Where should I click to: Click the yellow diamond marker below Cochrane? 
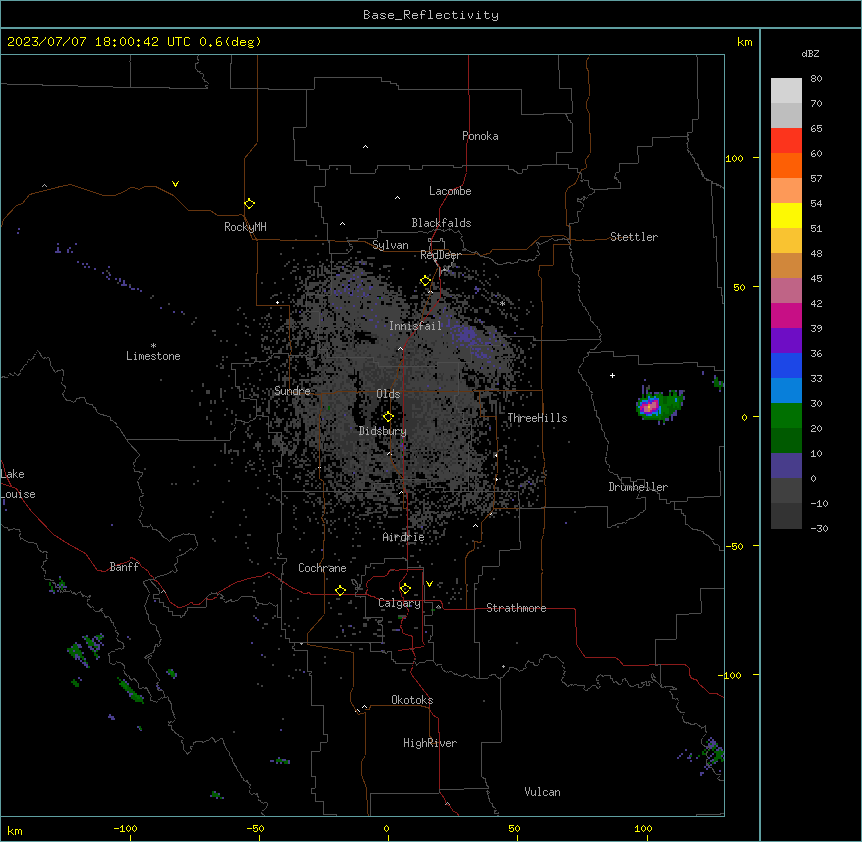340,591
